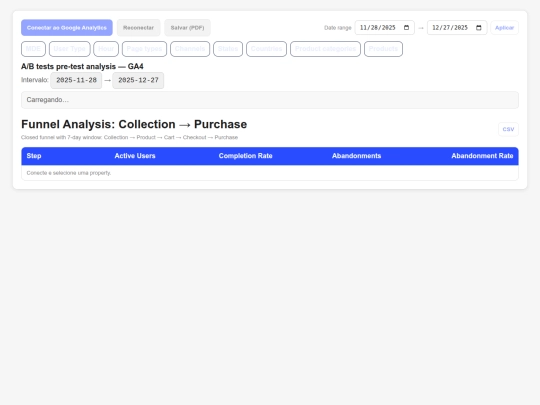
Task: Click the Completion Rate column header
Action: 246,156
